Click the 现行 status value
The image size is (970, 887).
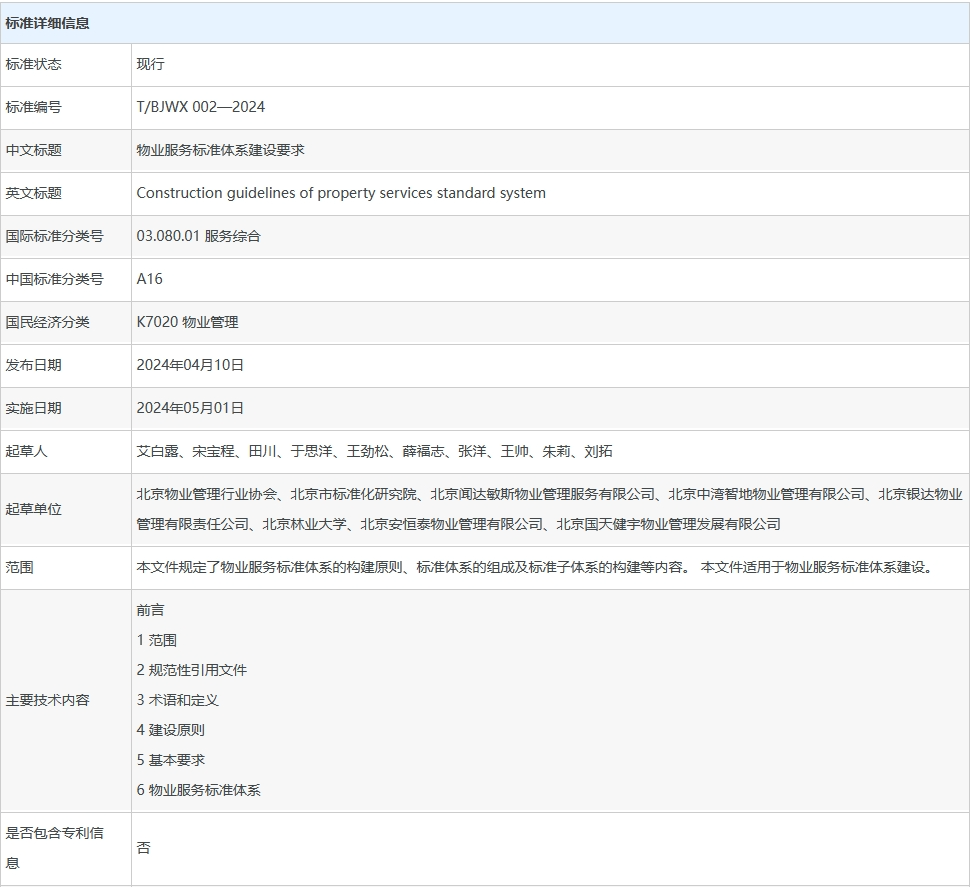pos(150,64)
